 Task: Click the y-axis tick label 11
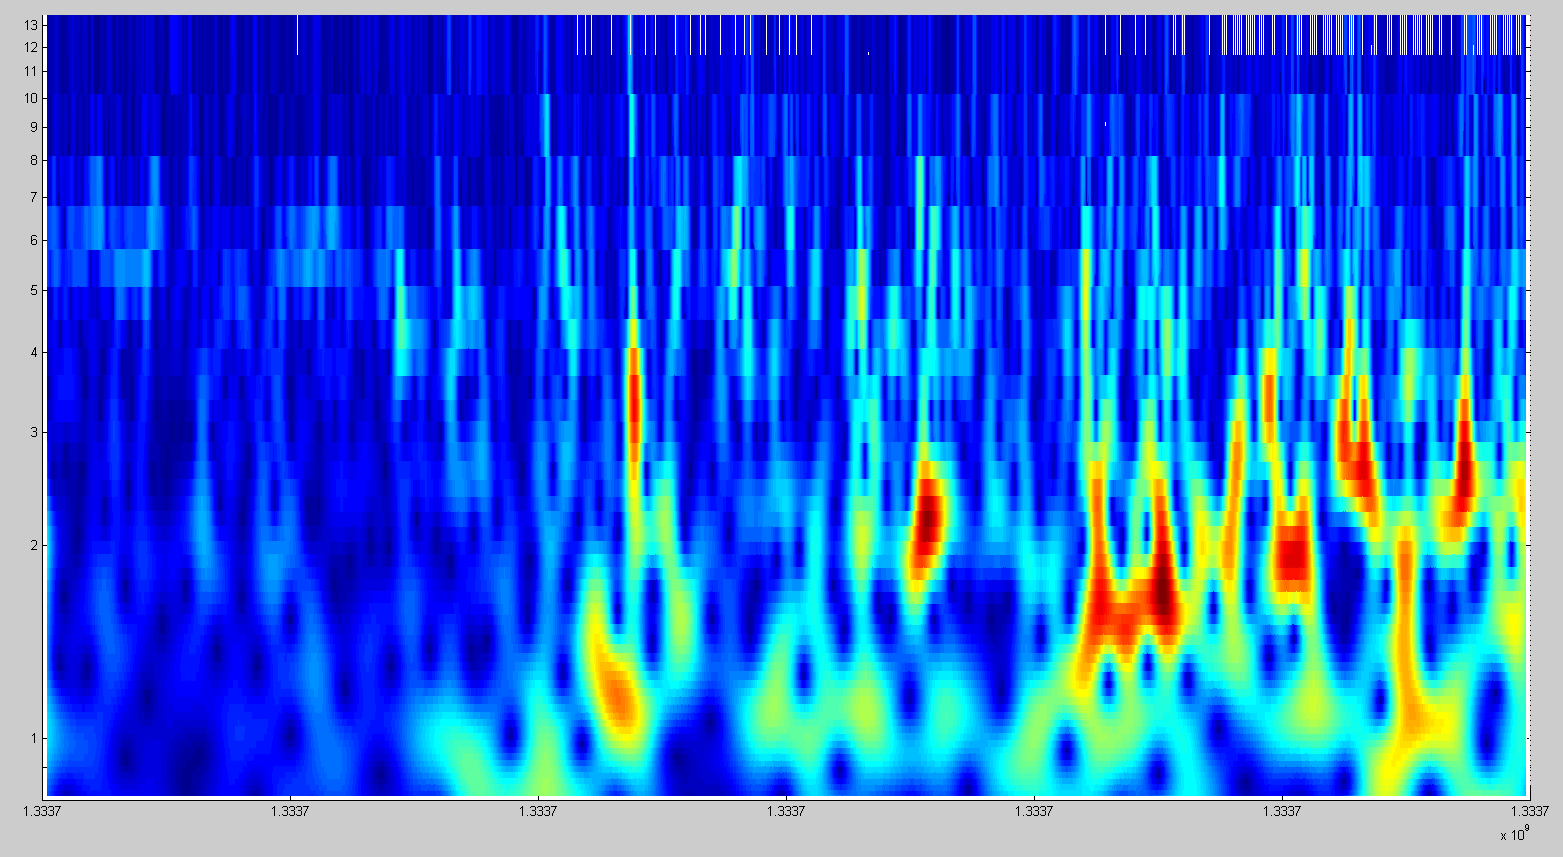click(31, 71)
